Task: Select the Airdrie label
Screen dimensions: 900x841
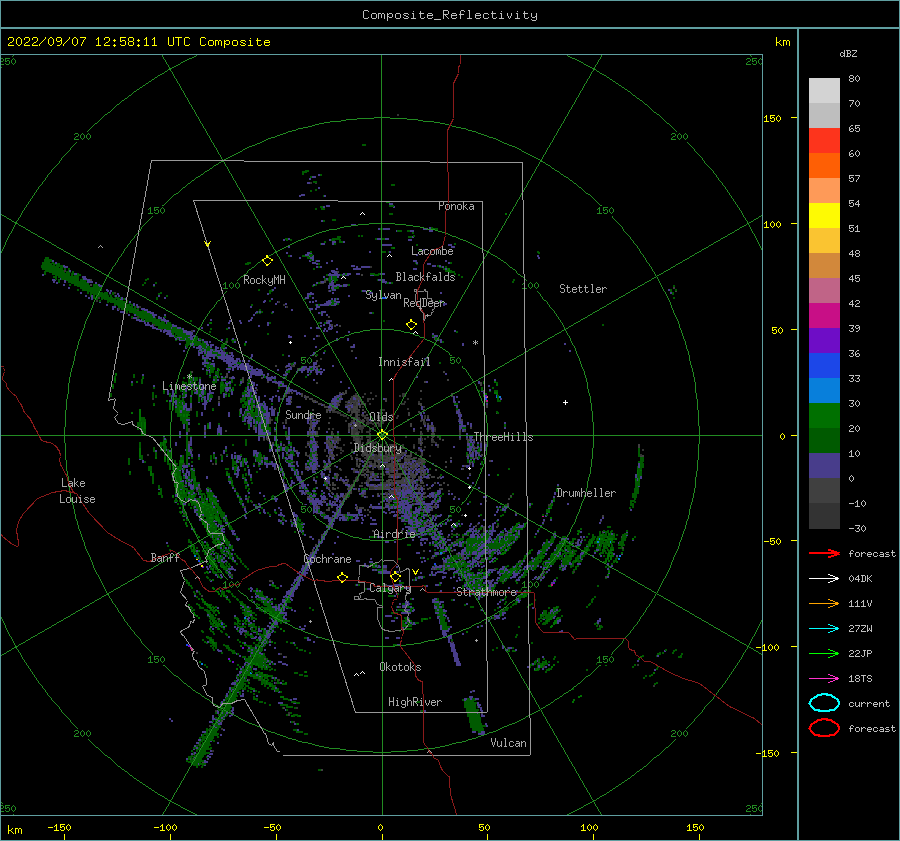Action: pos(394,534)
